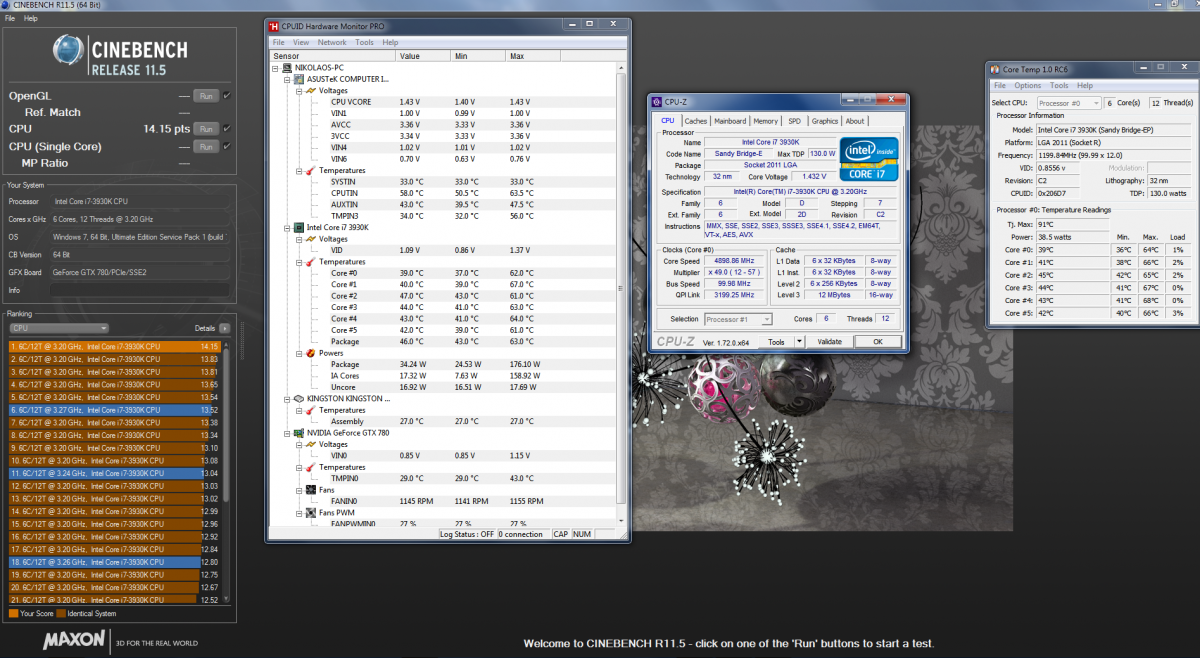Click the Tools button in CPU-Z

tap(776, 341)
